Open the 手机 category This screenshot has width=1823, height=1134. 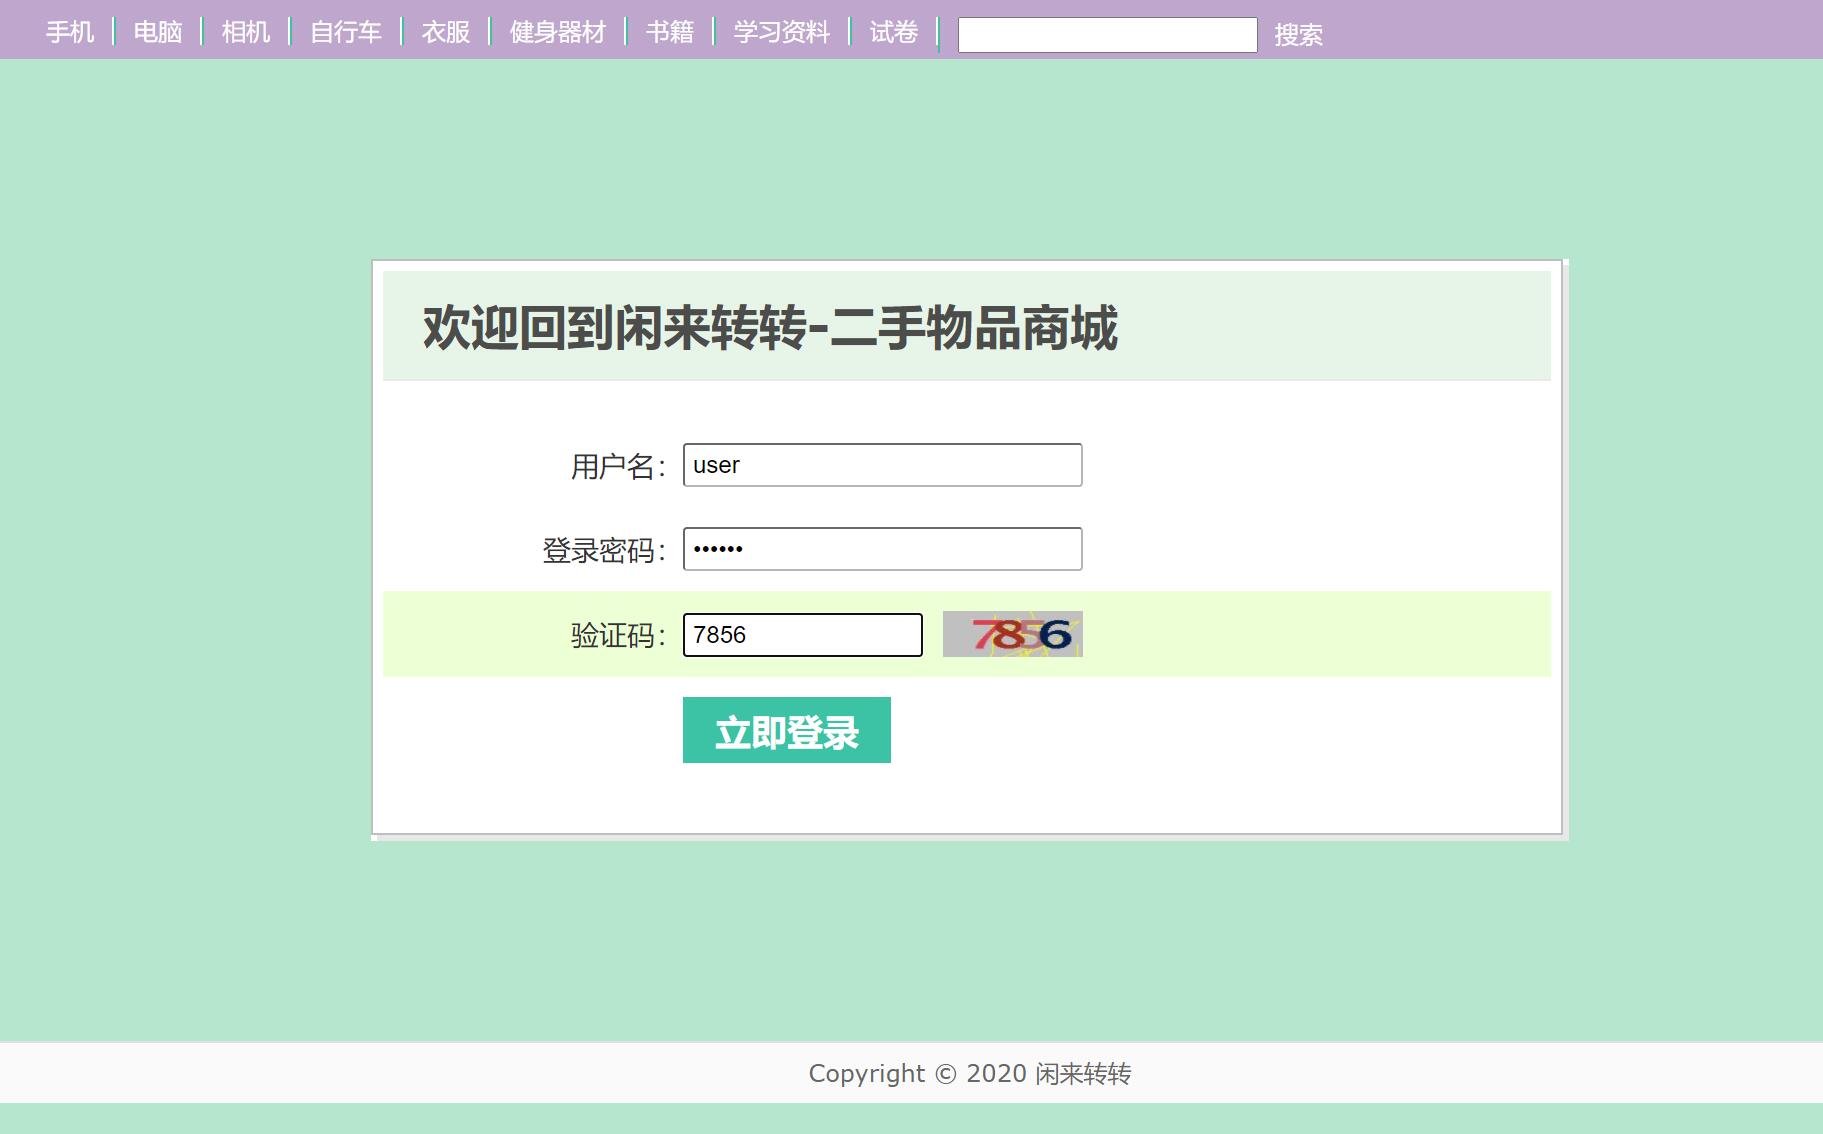70,32
